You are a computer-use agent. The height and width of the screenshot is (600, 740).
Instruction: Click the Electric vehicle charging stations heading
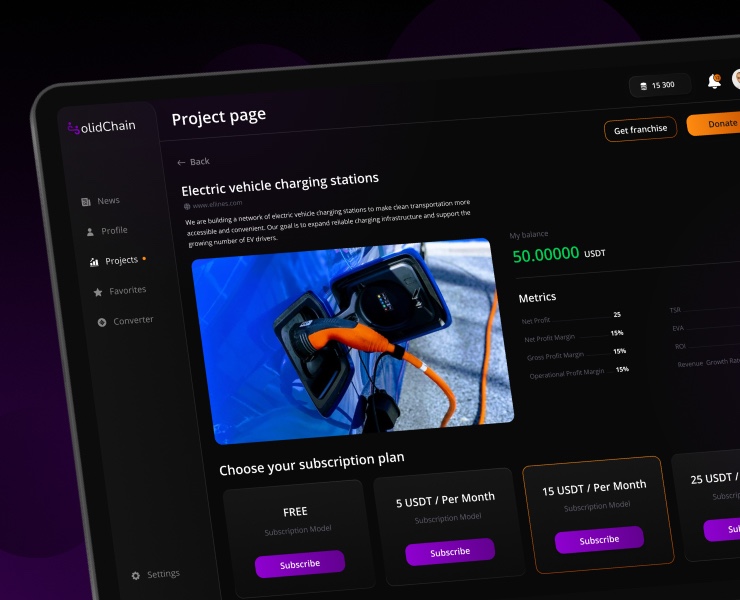click(x=280, y=184)
